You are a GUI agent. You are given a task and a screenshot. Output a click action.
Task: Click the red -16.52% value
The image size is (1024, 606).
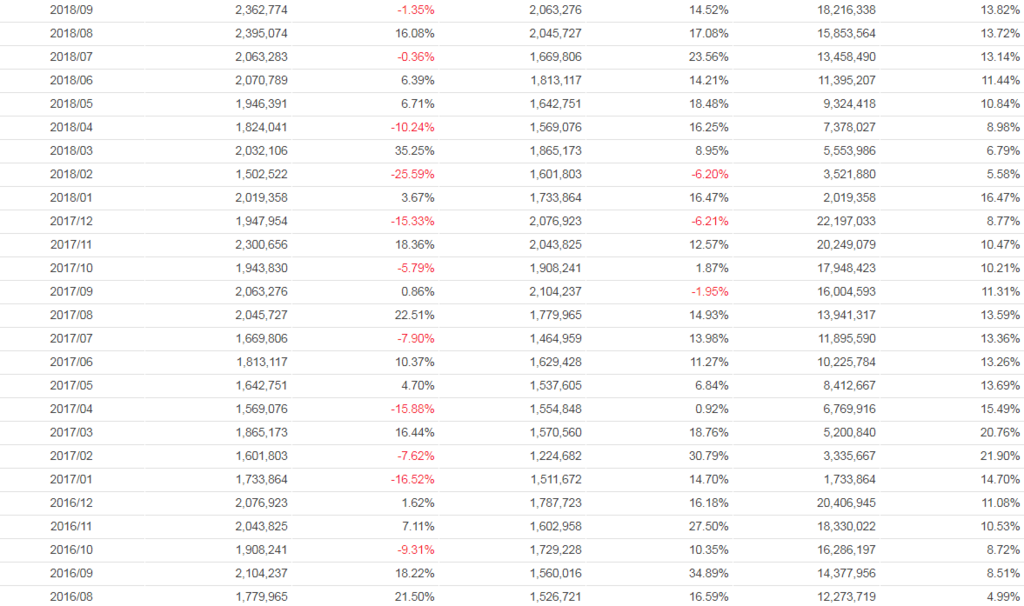(412, 480)
